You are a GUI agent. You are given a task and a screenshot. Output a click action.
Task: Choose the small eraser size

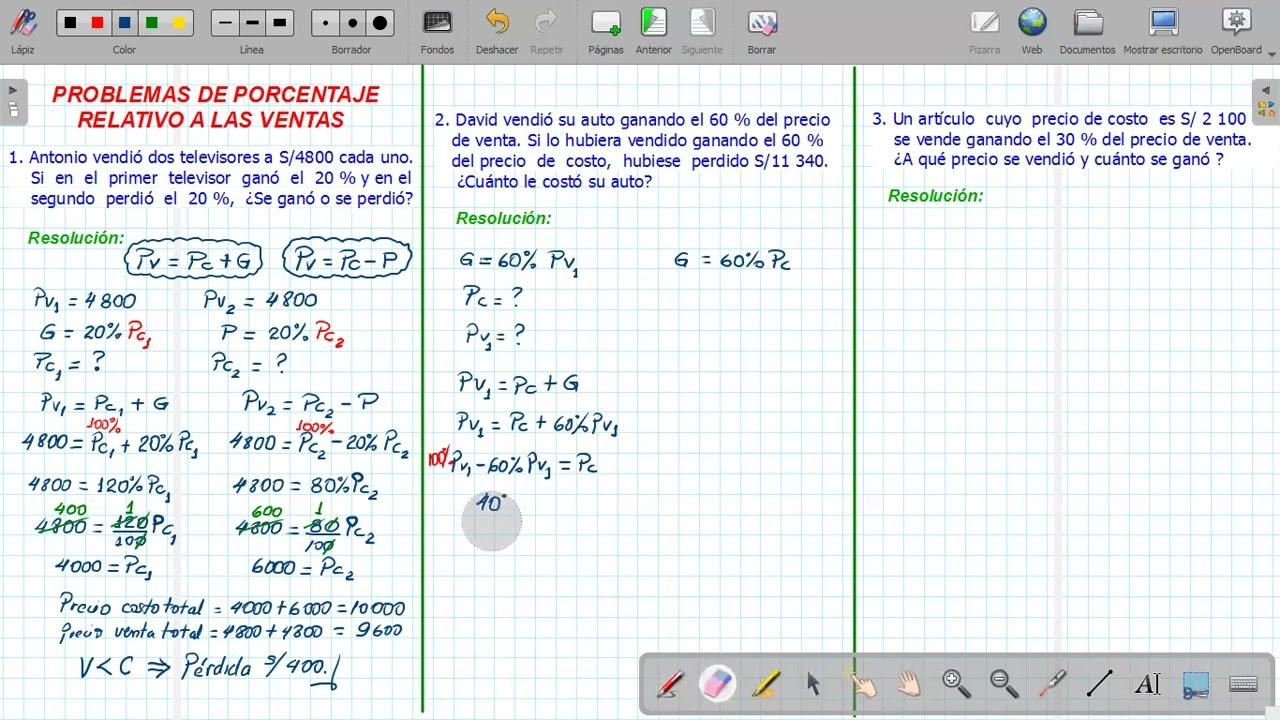[x=325, y=23]
